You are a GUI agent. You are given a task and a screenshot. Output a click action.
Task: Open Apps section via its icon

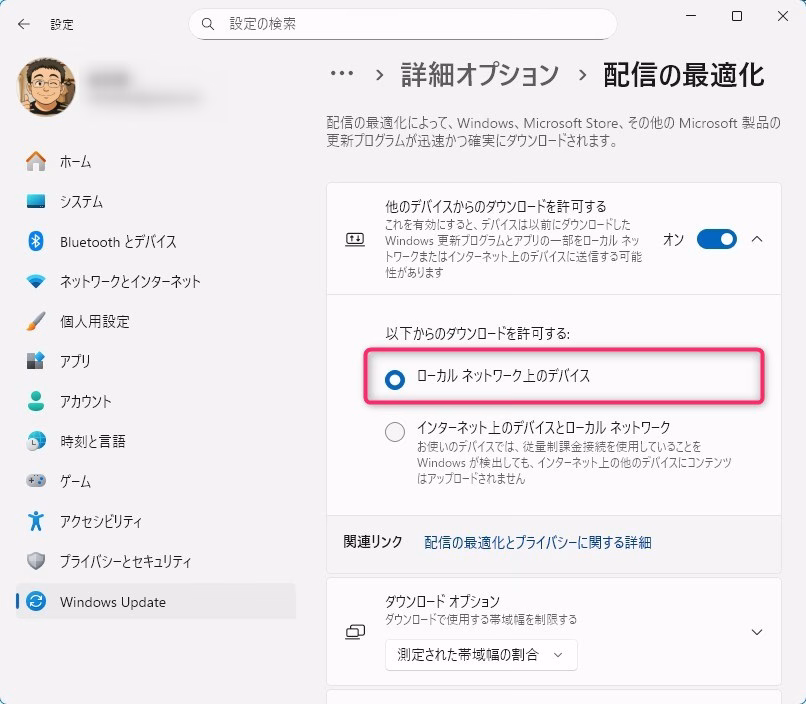[36, 362]
